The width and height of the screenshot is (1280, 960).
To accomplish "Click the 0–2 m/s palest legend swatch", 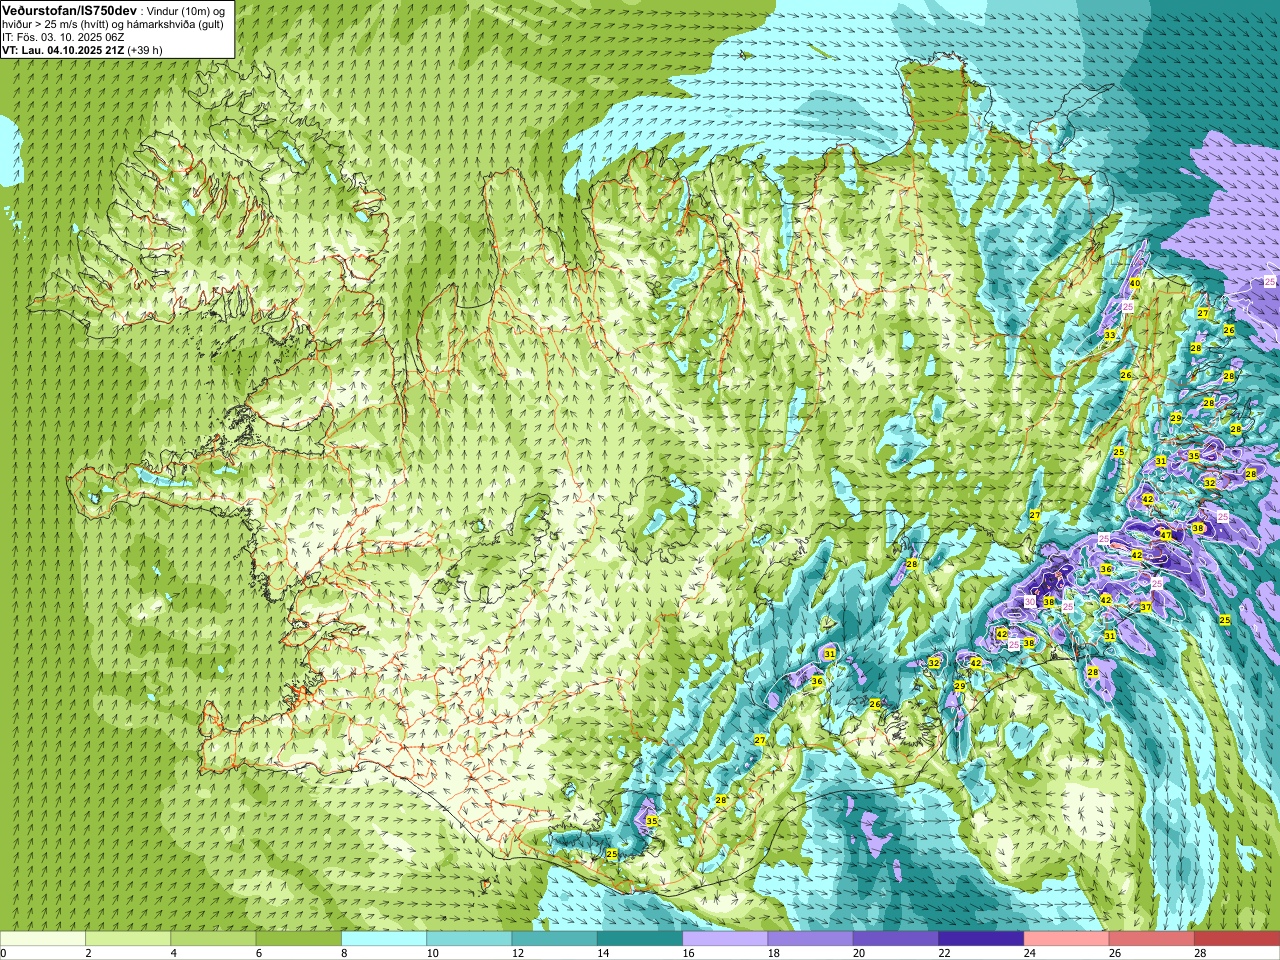I will (x=43, y=939).
